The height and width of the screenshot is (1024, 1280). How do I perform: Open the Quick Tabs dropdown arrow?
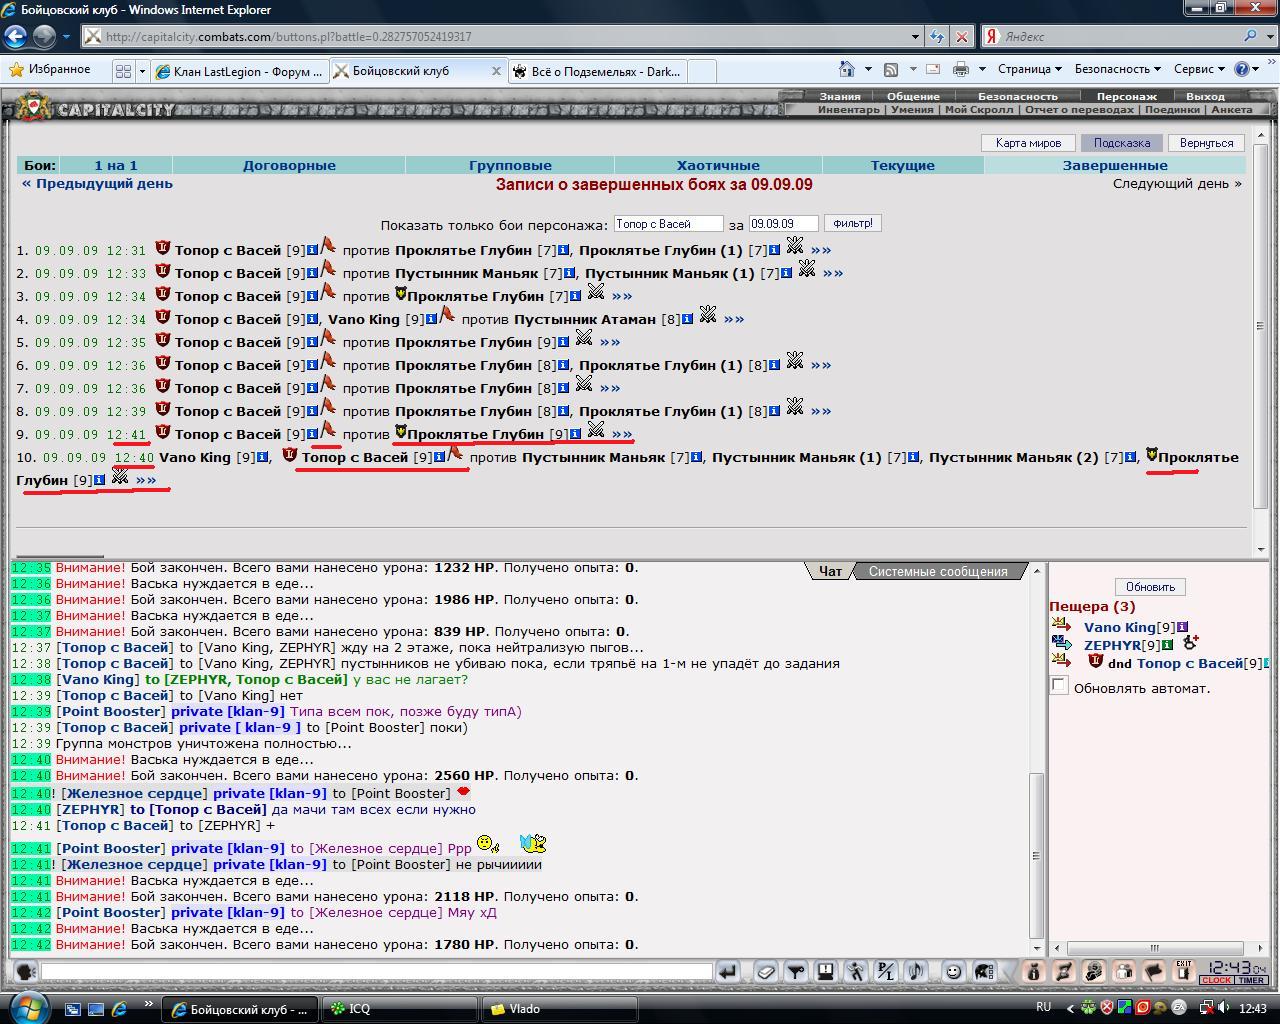(x=142, y=71)
